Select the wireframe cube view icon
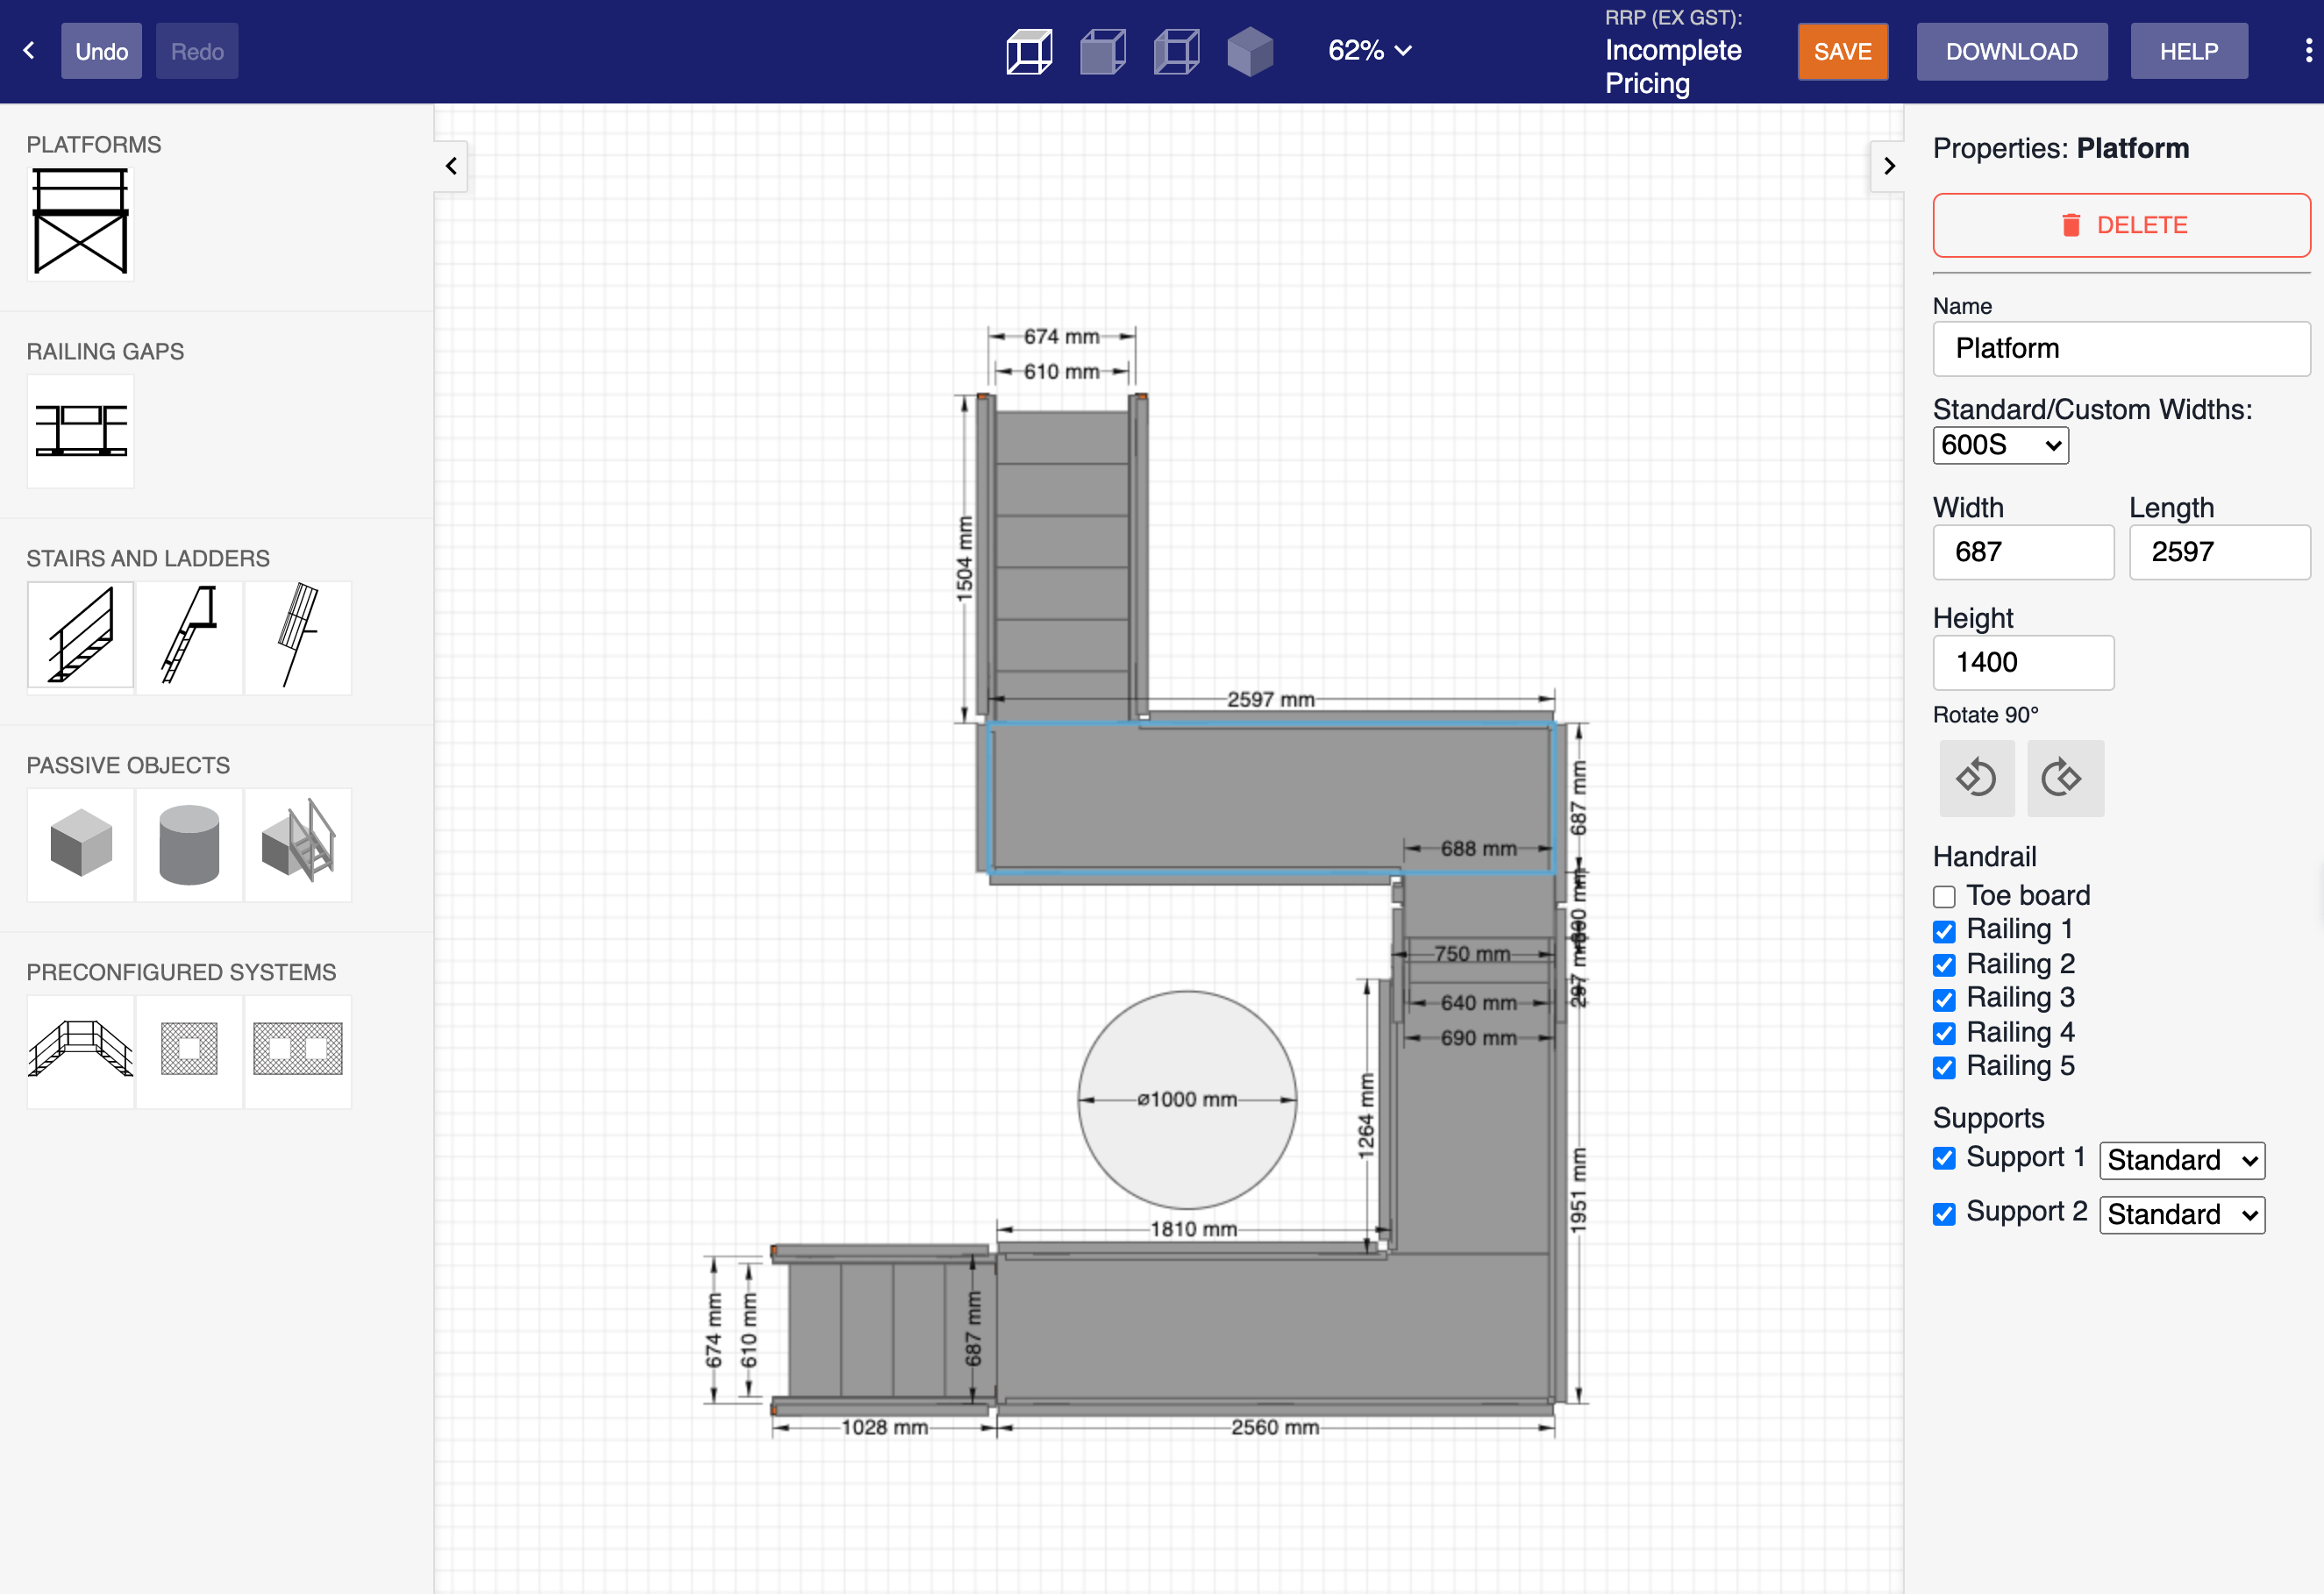Screen dimensions: 2324x1594 (x=1030, y=50)
